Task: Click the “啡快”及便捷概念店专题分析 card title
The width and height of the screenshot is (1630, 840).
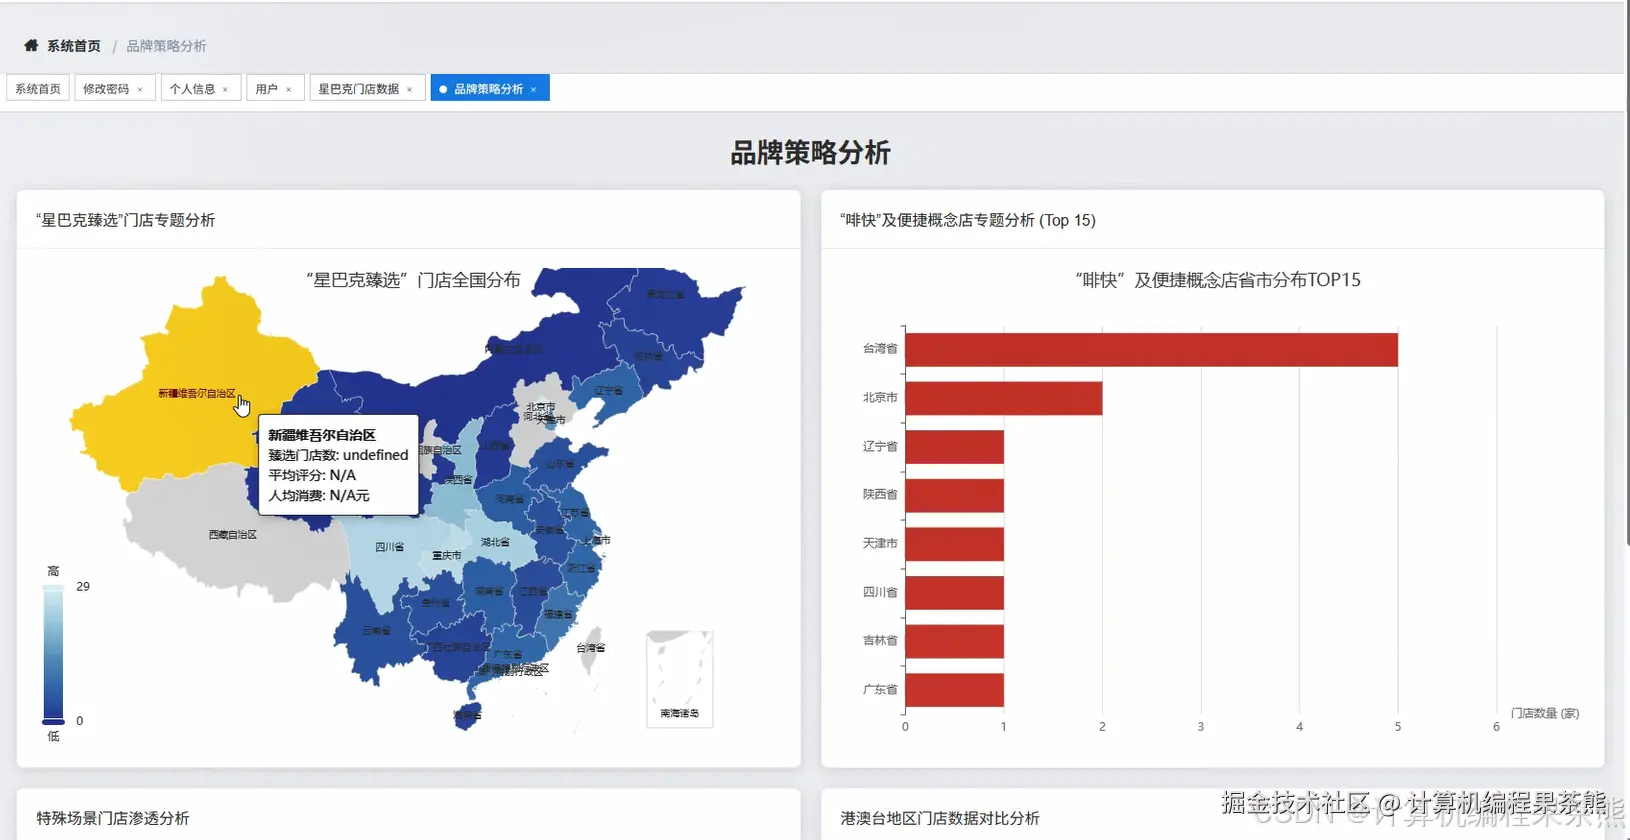Action: click(968, 220)
